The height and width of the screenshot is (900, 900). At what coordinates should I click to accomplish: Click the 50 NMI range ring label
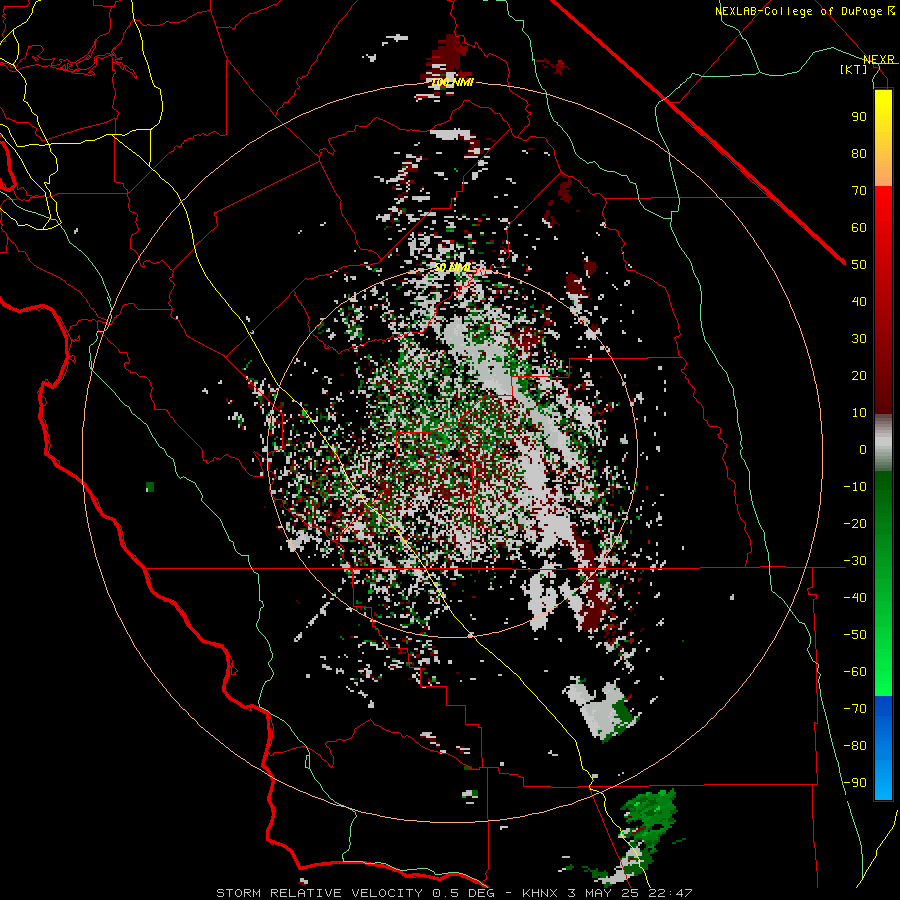pyautogui.click(x=452, y=267)
